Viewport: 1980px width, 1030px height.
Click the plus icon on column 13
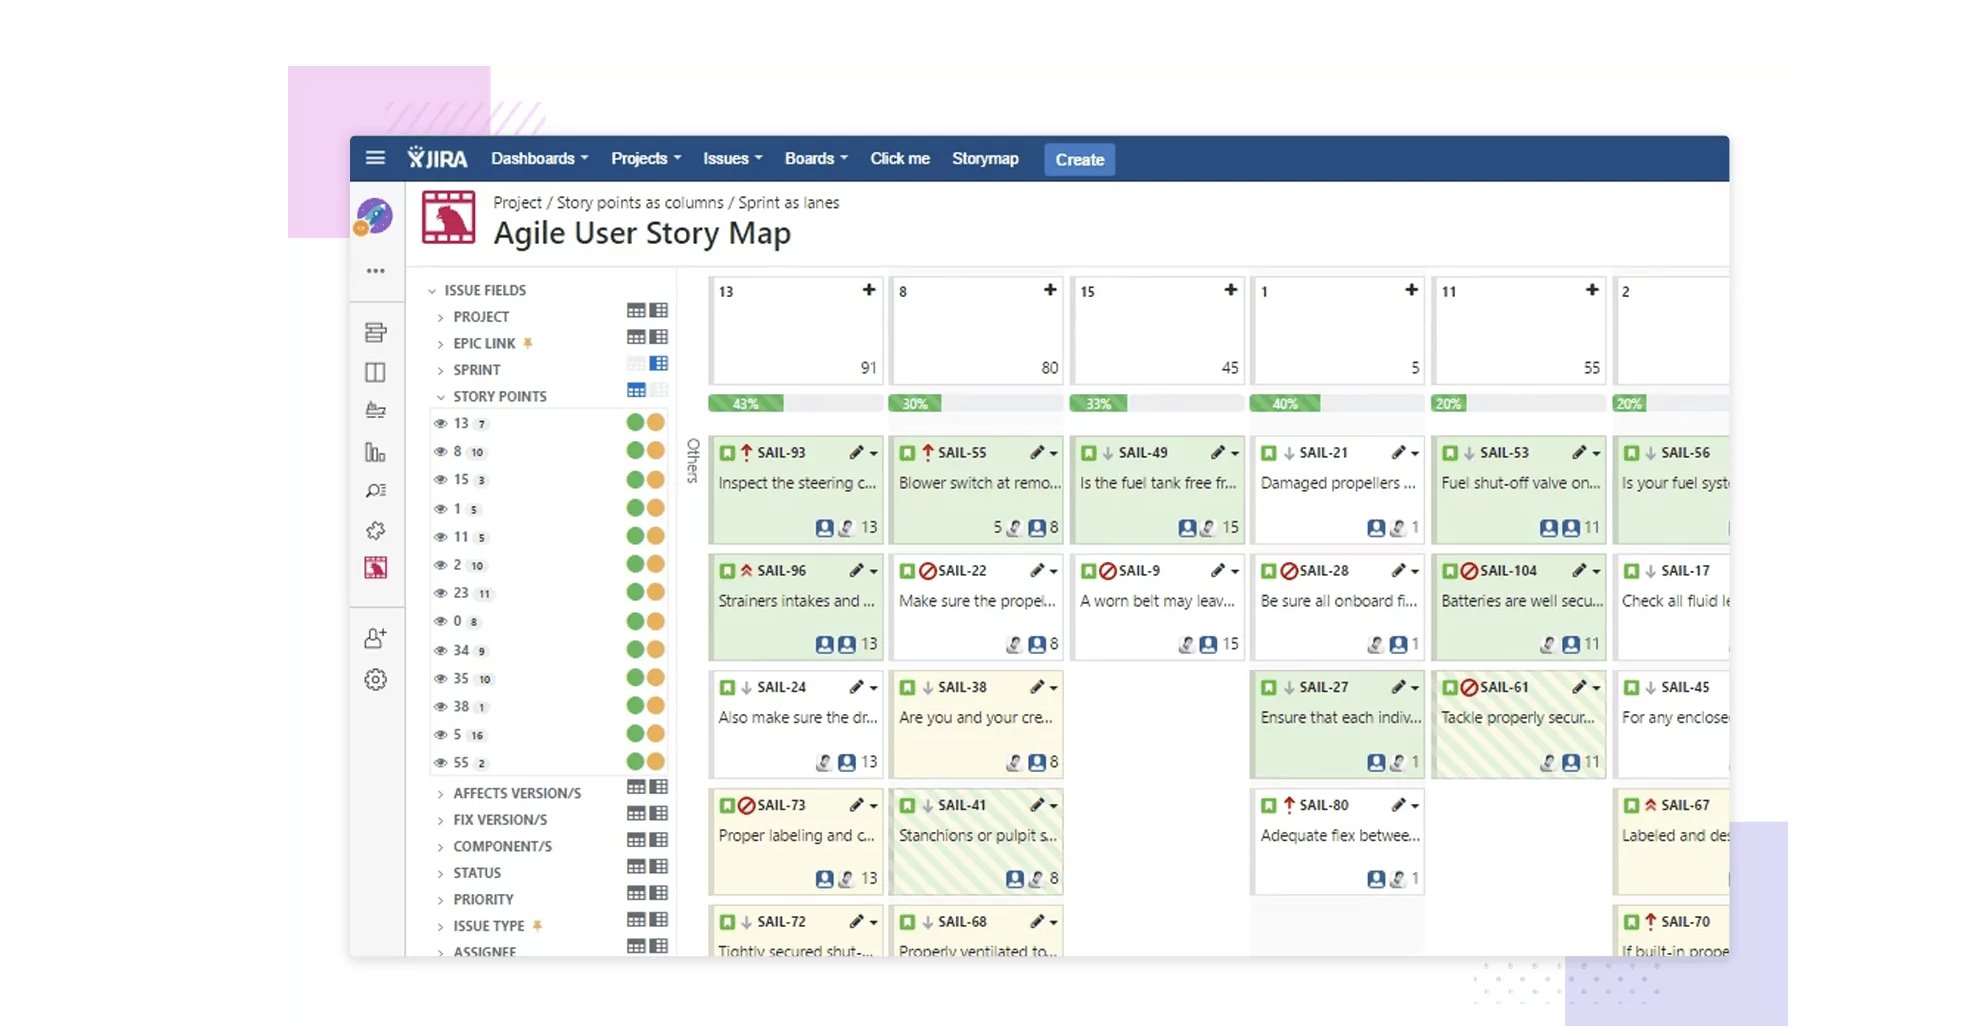coord(869,290)
